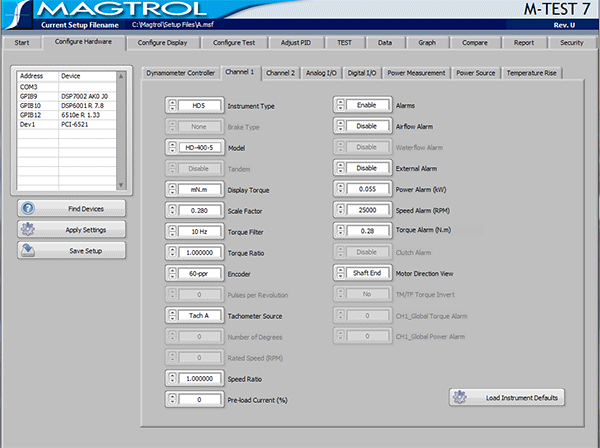Open the Start tab

pos(22,43)
